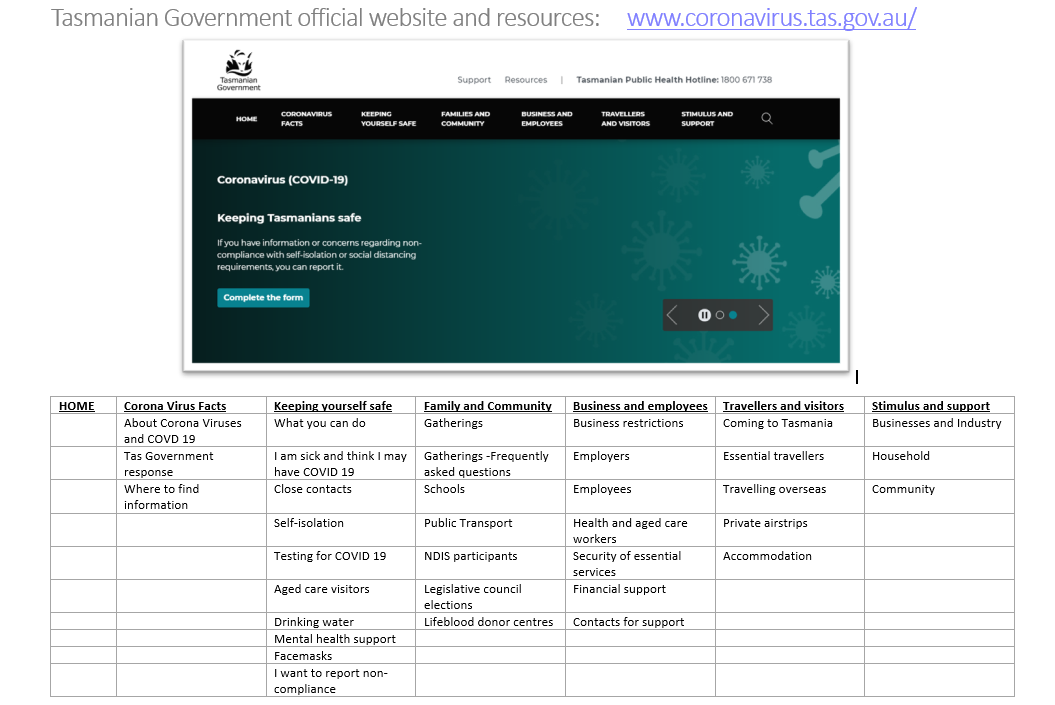Image resolution: width=1055 pixels, height=705 pixels.
Task: Open the CORONAVIRUS FACTS navigation dropdown
Action: point(306,118)
